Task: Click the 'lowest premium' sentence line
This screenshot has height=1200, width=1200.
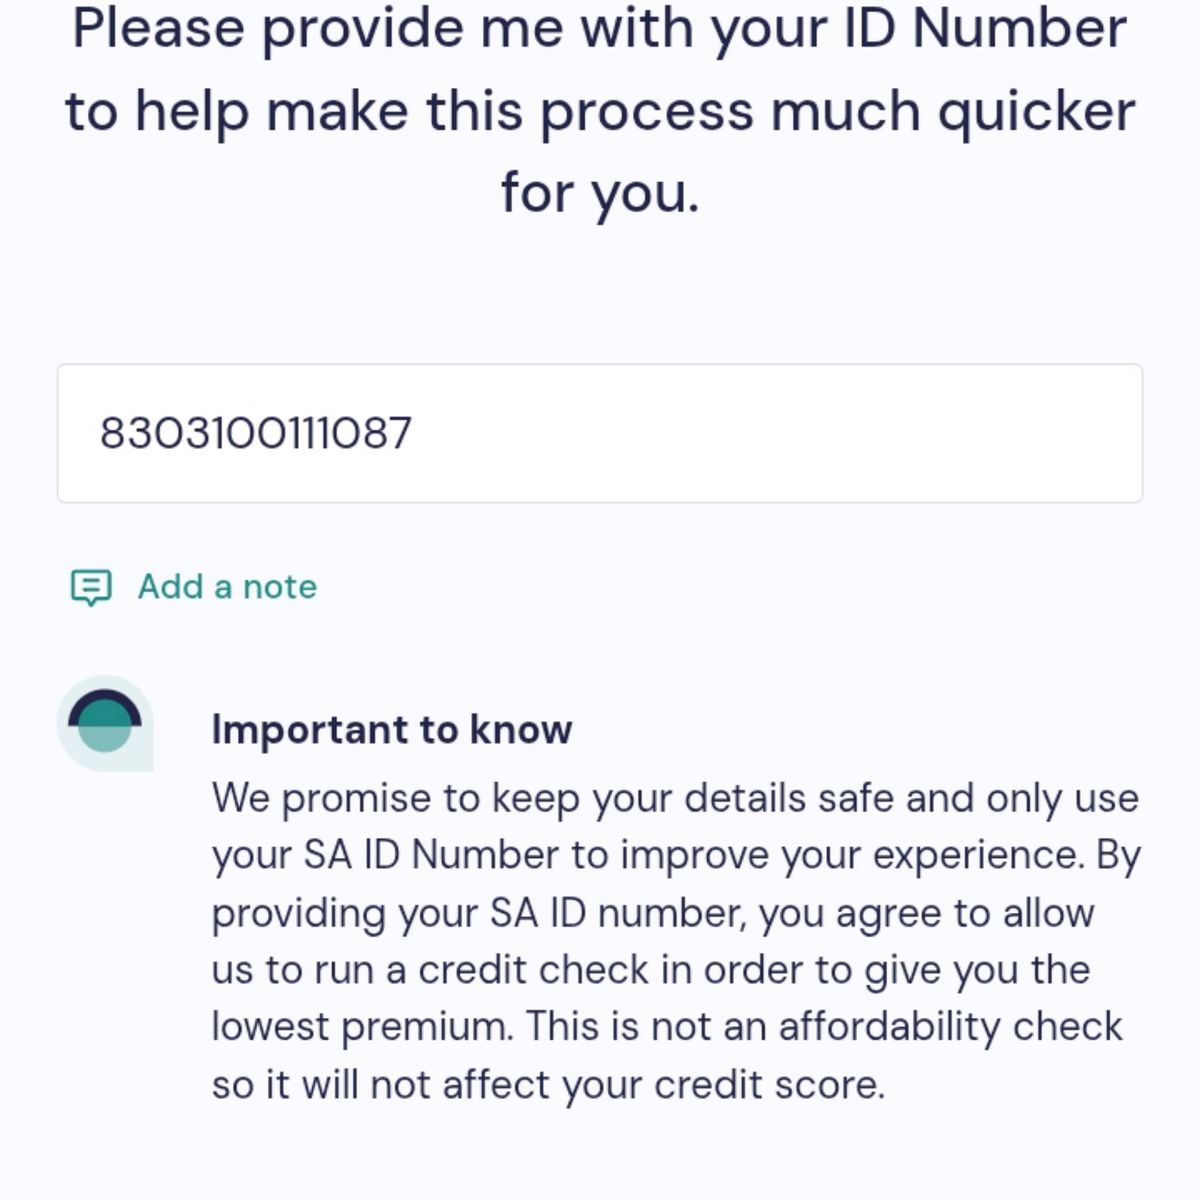Action: 667,1027
